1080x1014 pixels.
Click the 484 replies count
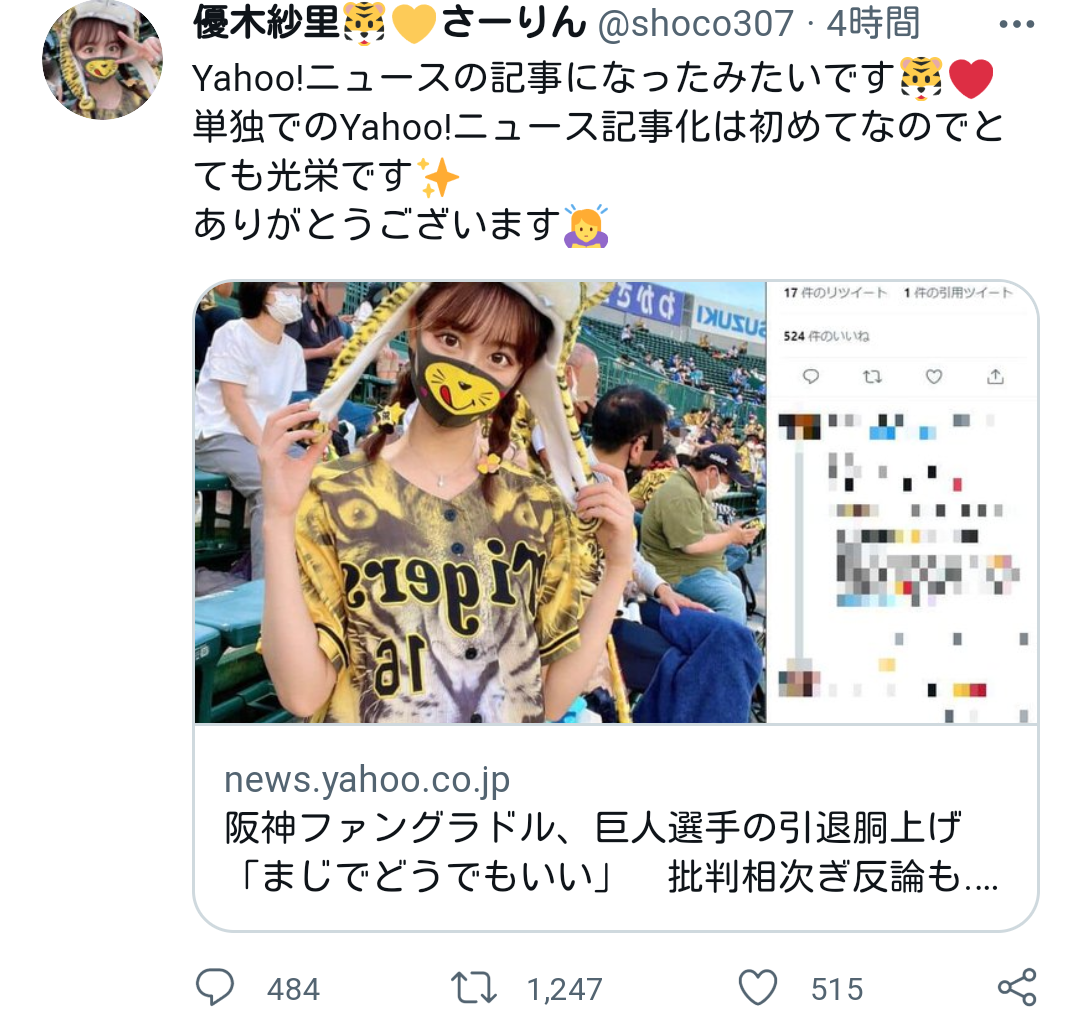pyautogui.click(x=293, y=989)
